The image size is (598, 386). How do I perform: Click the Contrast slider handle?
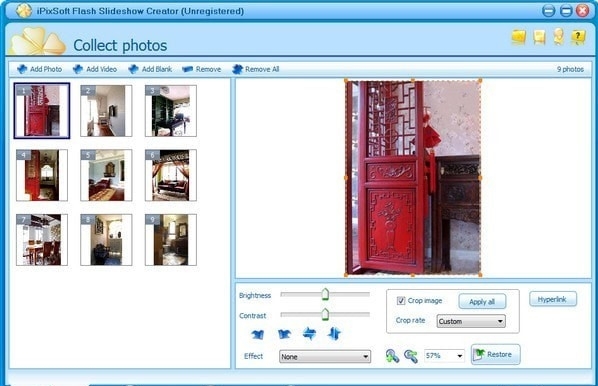click(x=325, y=314)
